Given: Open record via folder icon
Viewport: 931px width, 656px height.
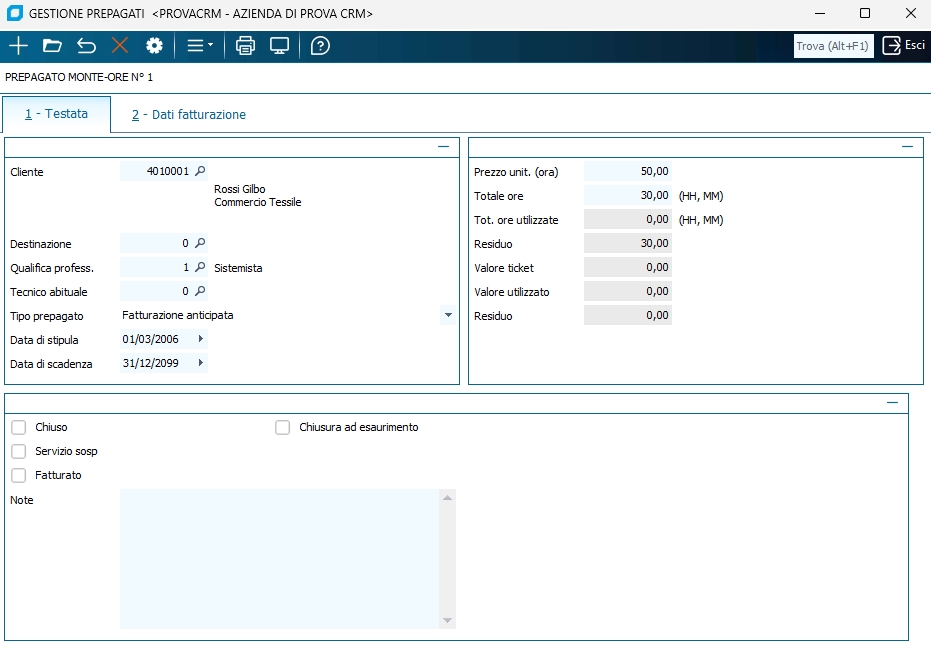Looking at the screenshot, I should point(52,46).
